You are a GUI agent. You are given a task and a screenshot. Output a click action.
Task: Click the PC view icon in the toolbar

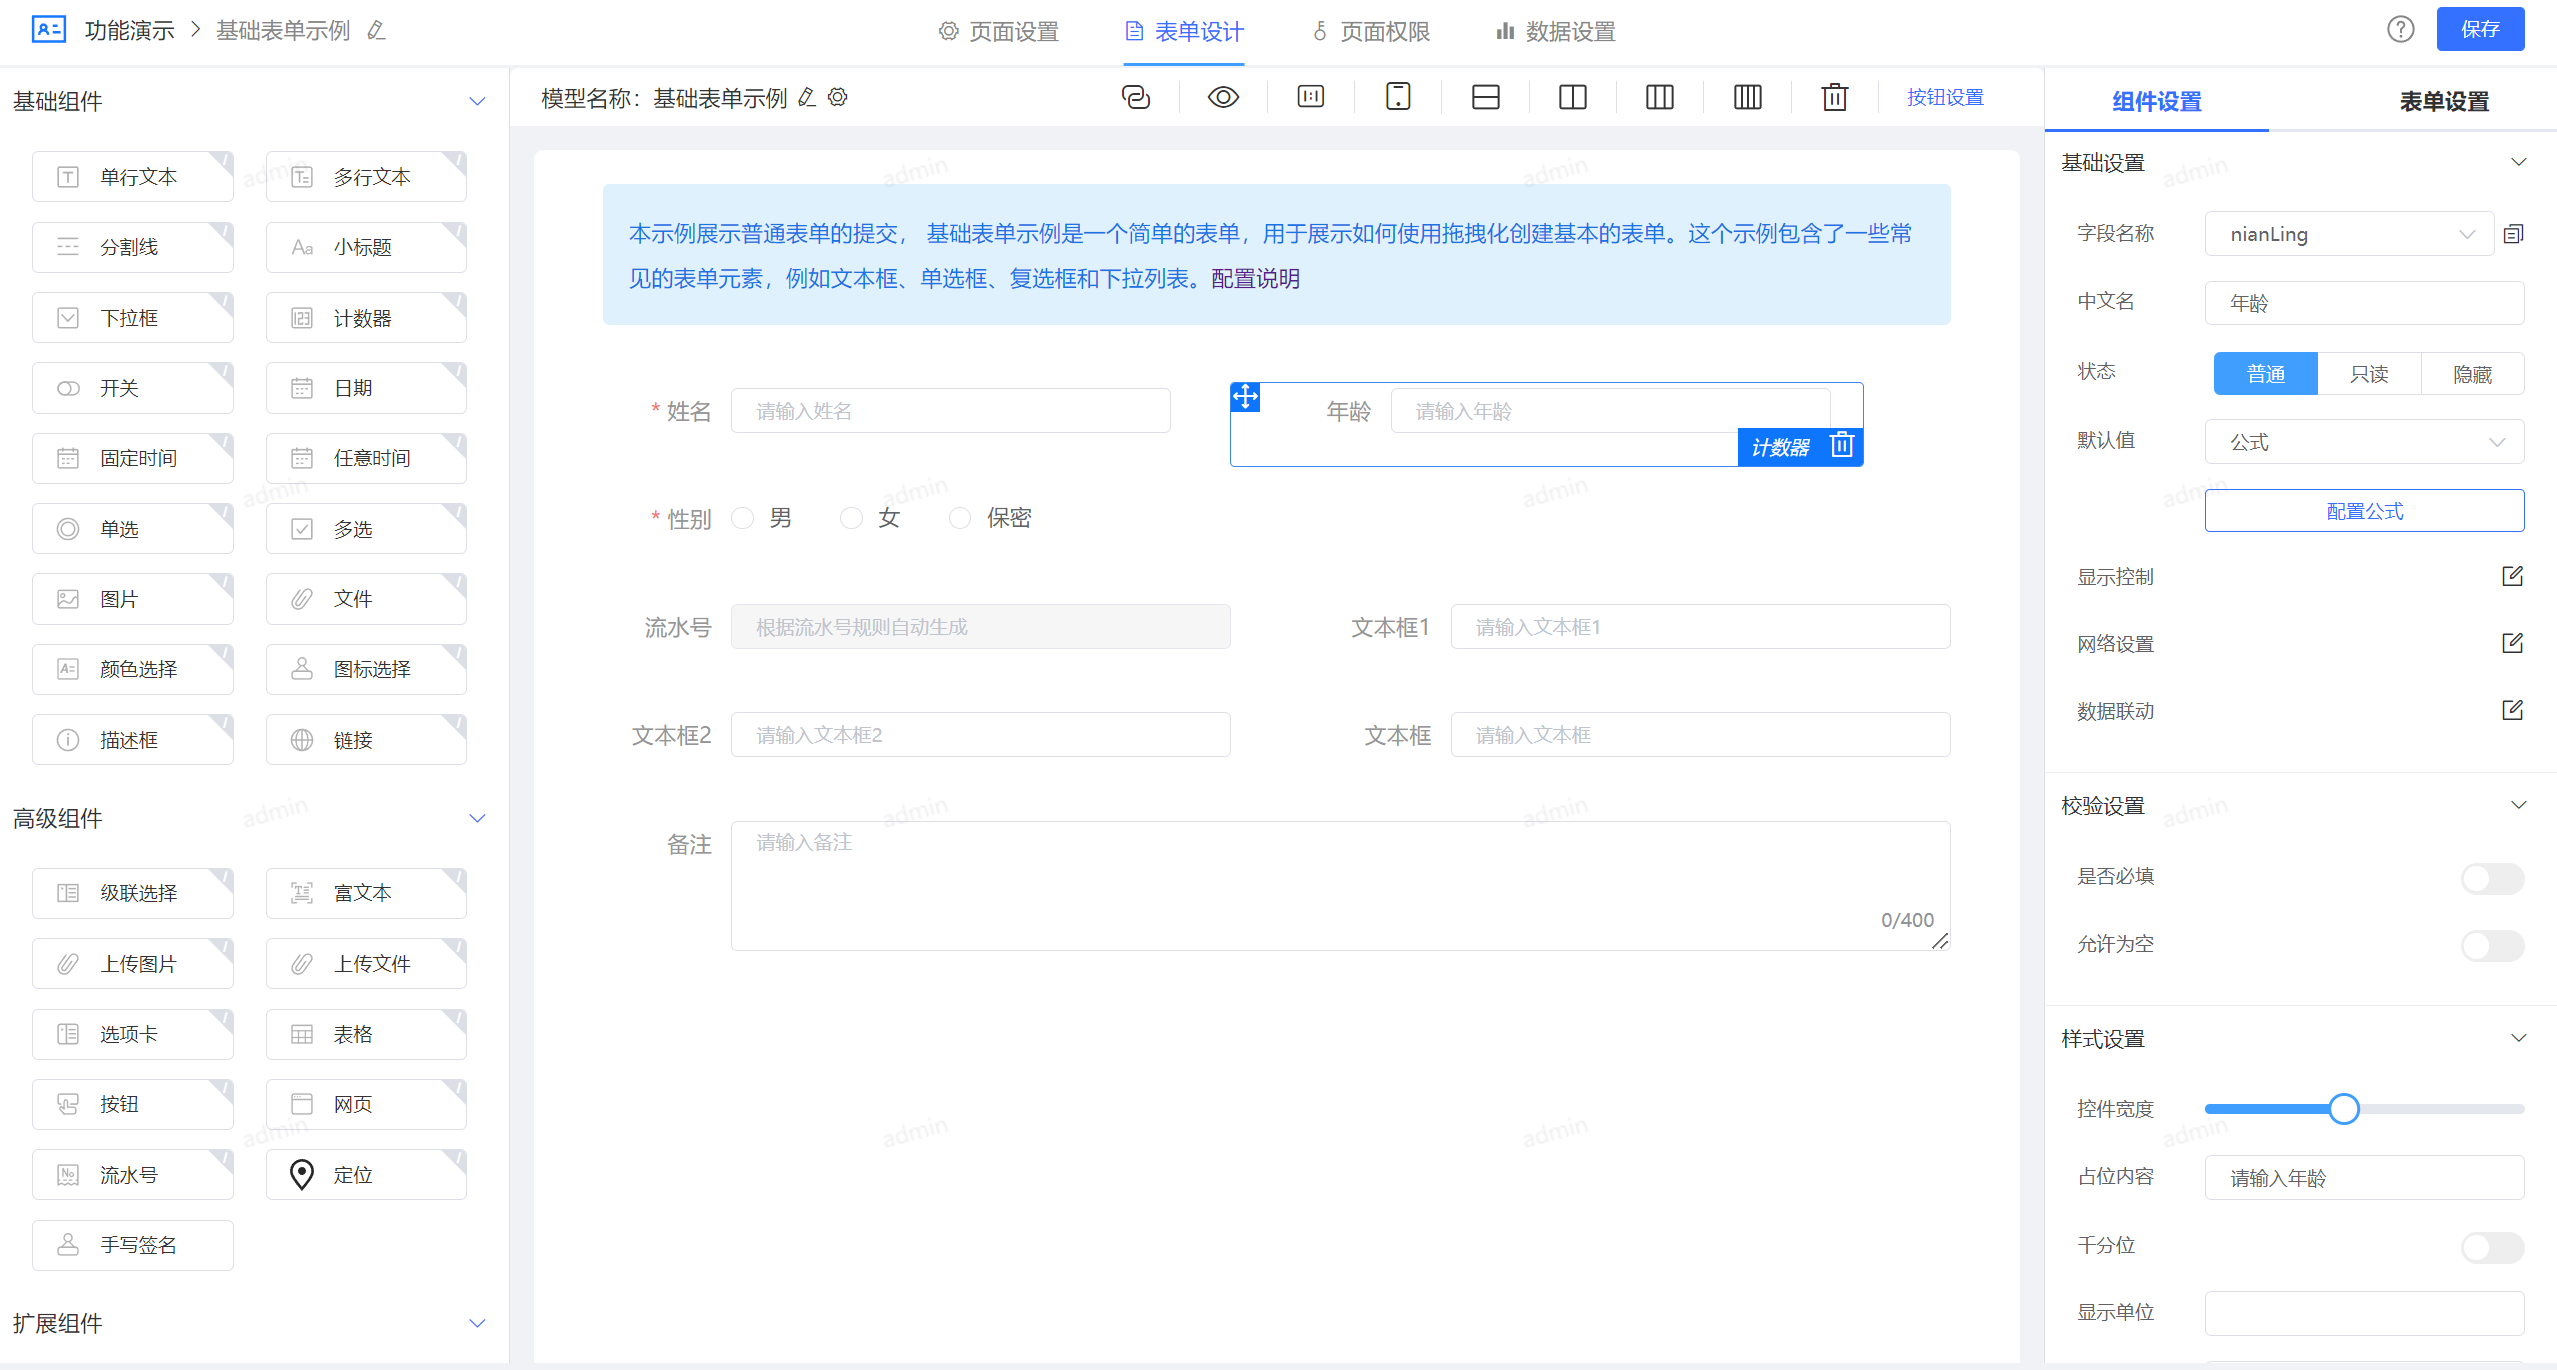[1310, 97]
